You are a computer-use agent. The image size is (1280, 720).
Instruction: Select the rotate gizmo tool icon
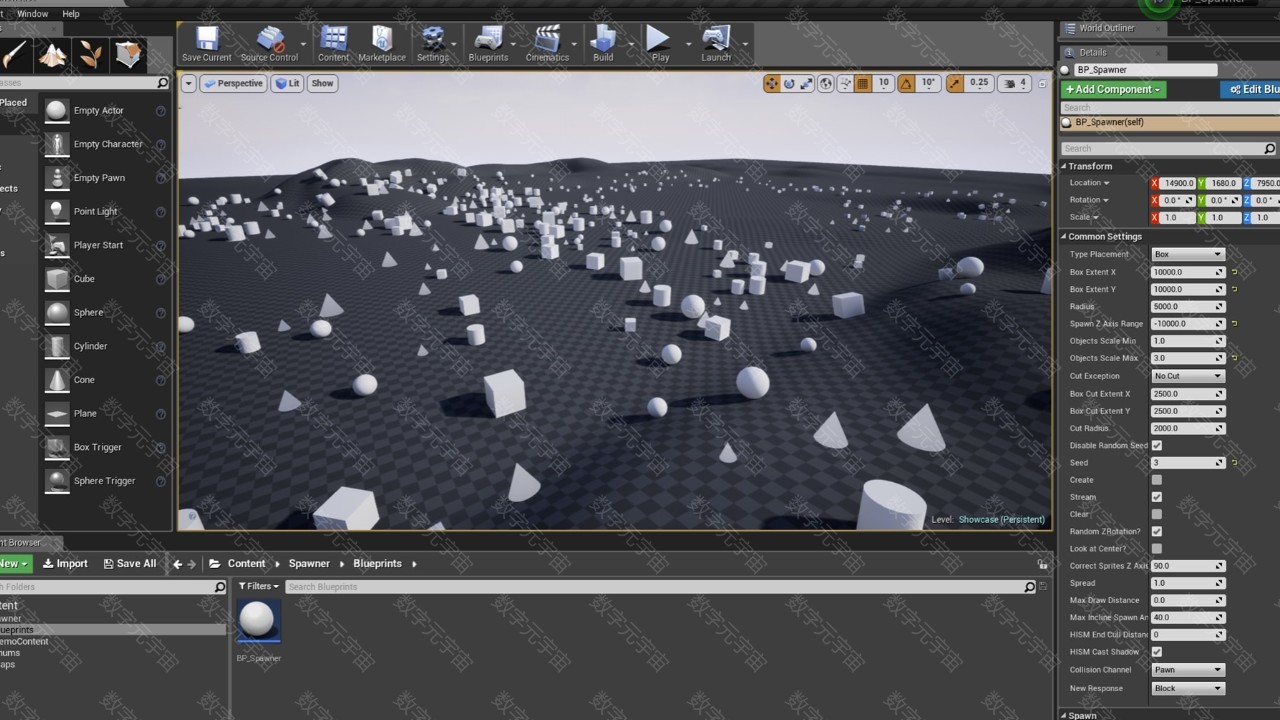coord(789,83)
